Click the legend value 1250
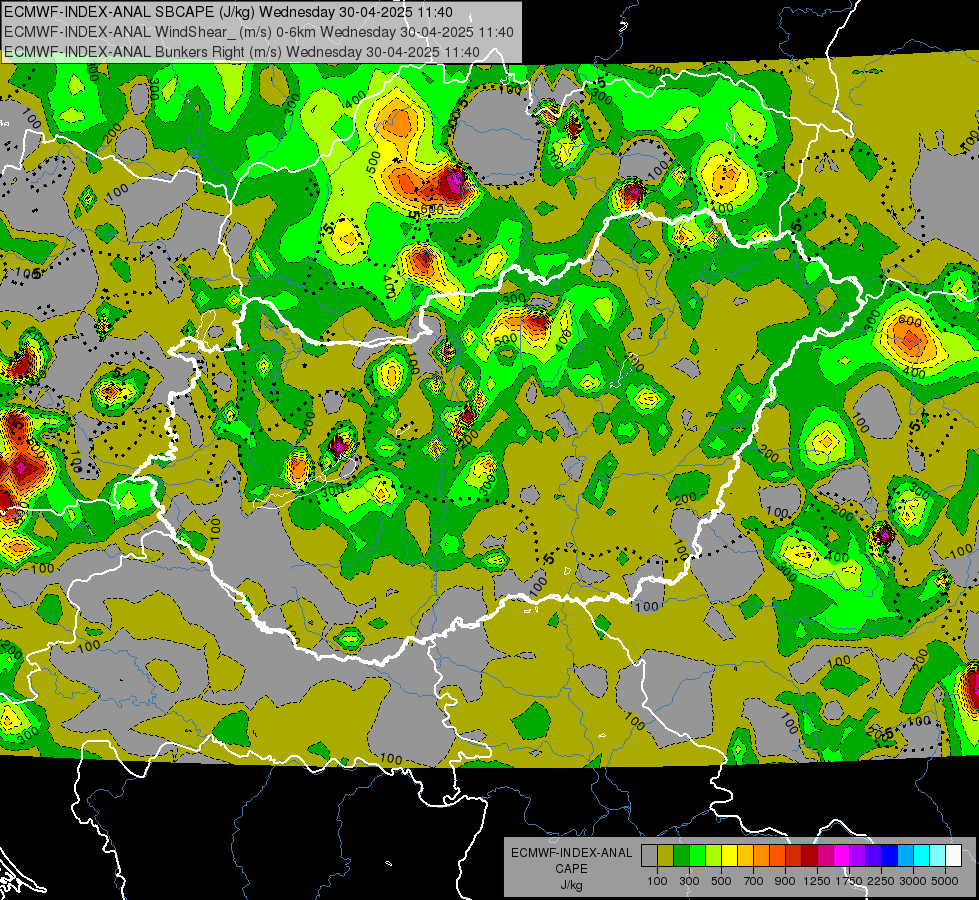Image resolution: width=979 pixels, height=900 pixels. point(817,881)
